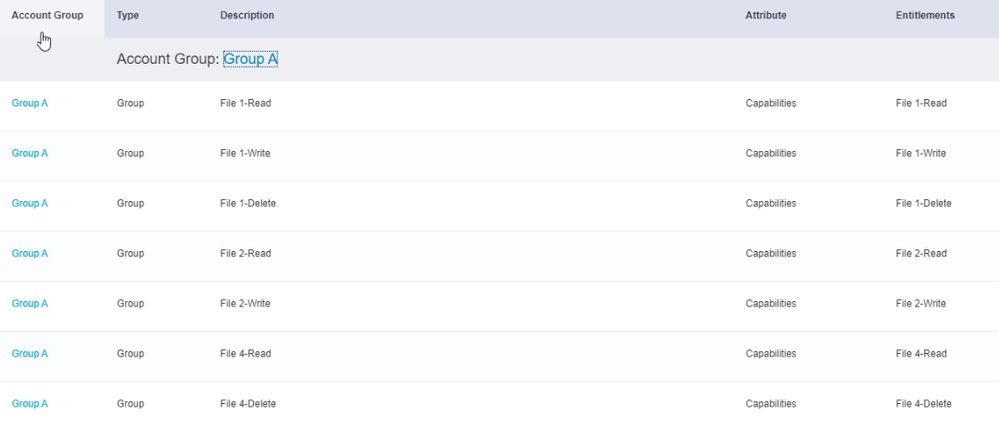This screenshot has height=428, width=999.
Task: Open Group A link in File 4-Read row
Action: (29, 353)
